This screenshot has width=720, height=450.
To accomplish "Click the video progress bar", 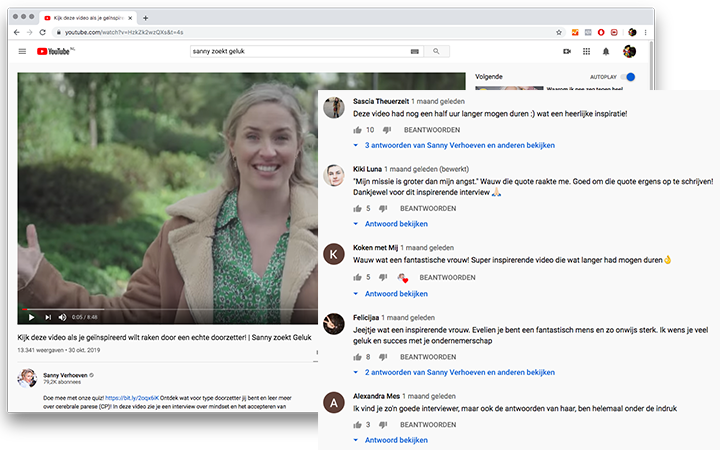I will coord(168,309).
